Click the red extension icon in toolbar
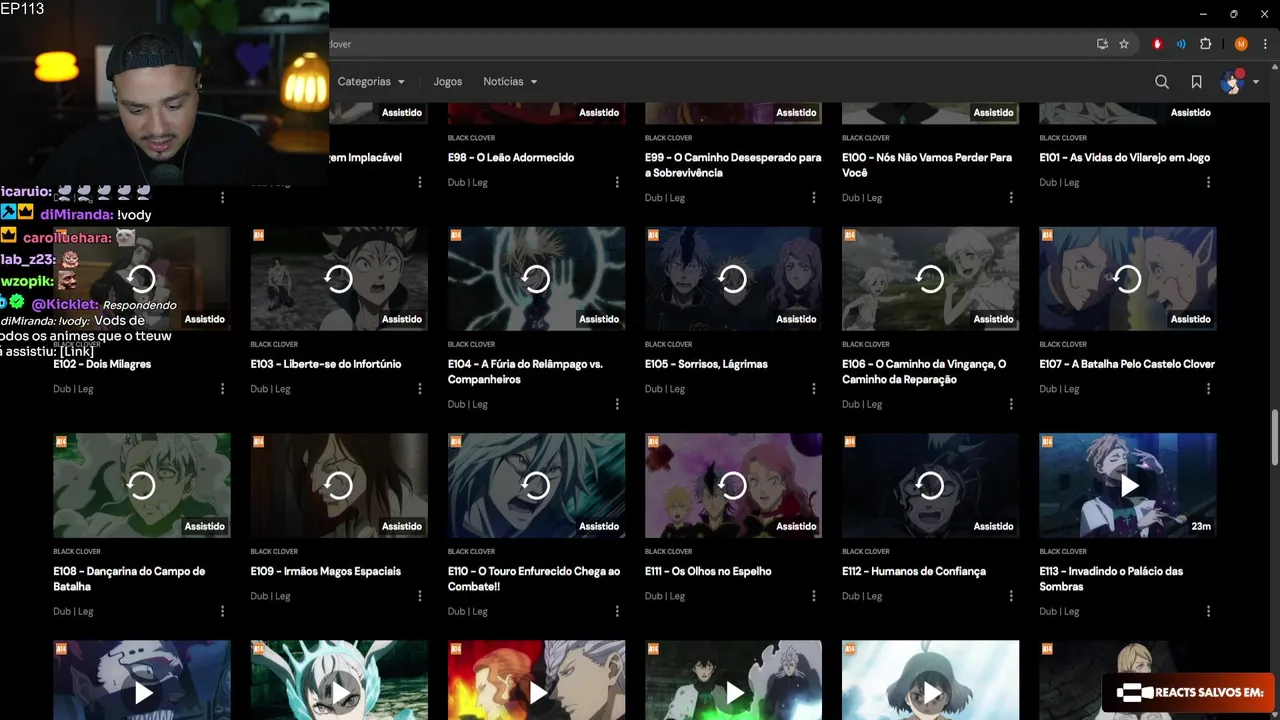The width and height of the screenshot is (1280, 720). [1158, 44]
